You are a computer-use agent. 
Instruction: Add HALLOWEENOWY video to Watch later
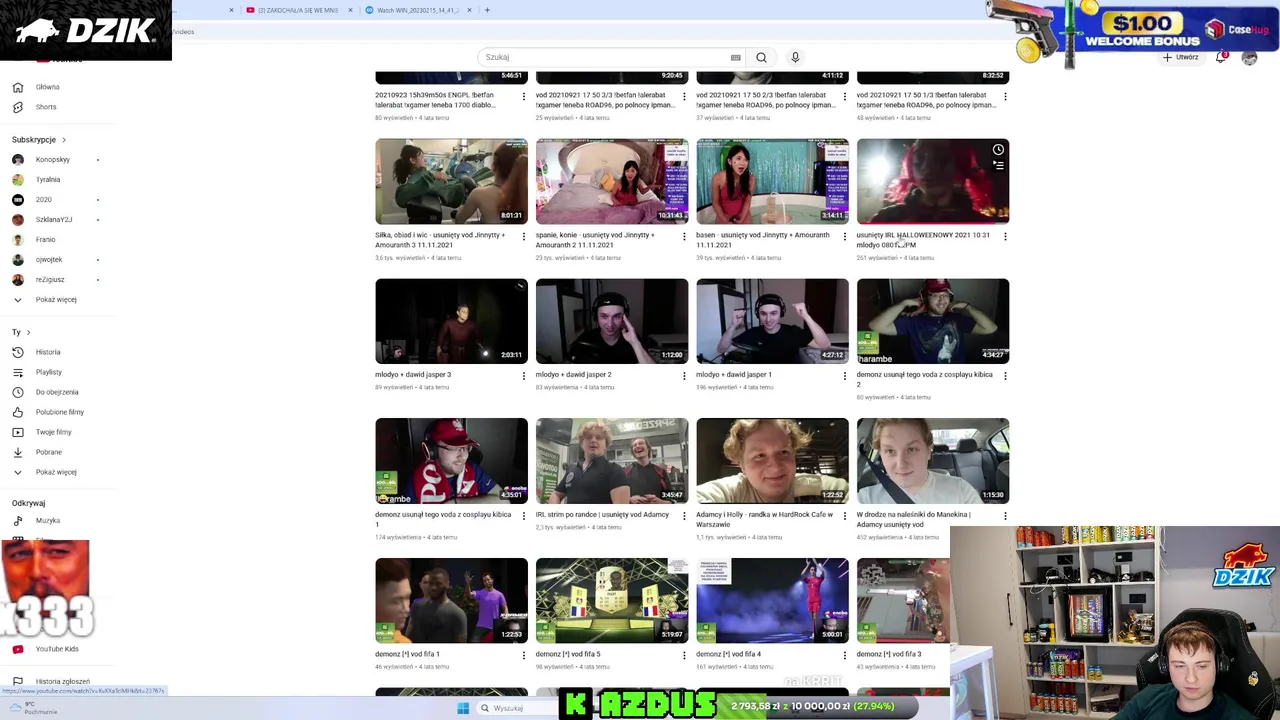998,150
